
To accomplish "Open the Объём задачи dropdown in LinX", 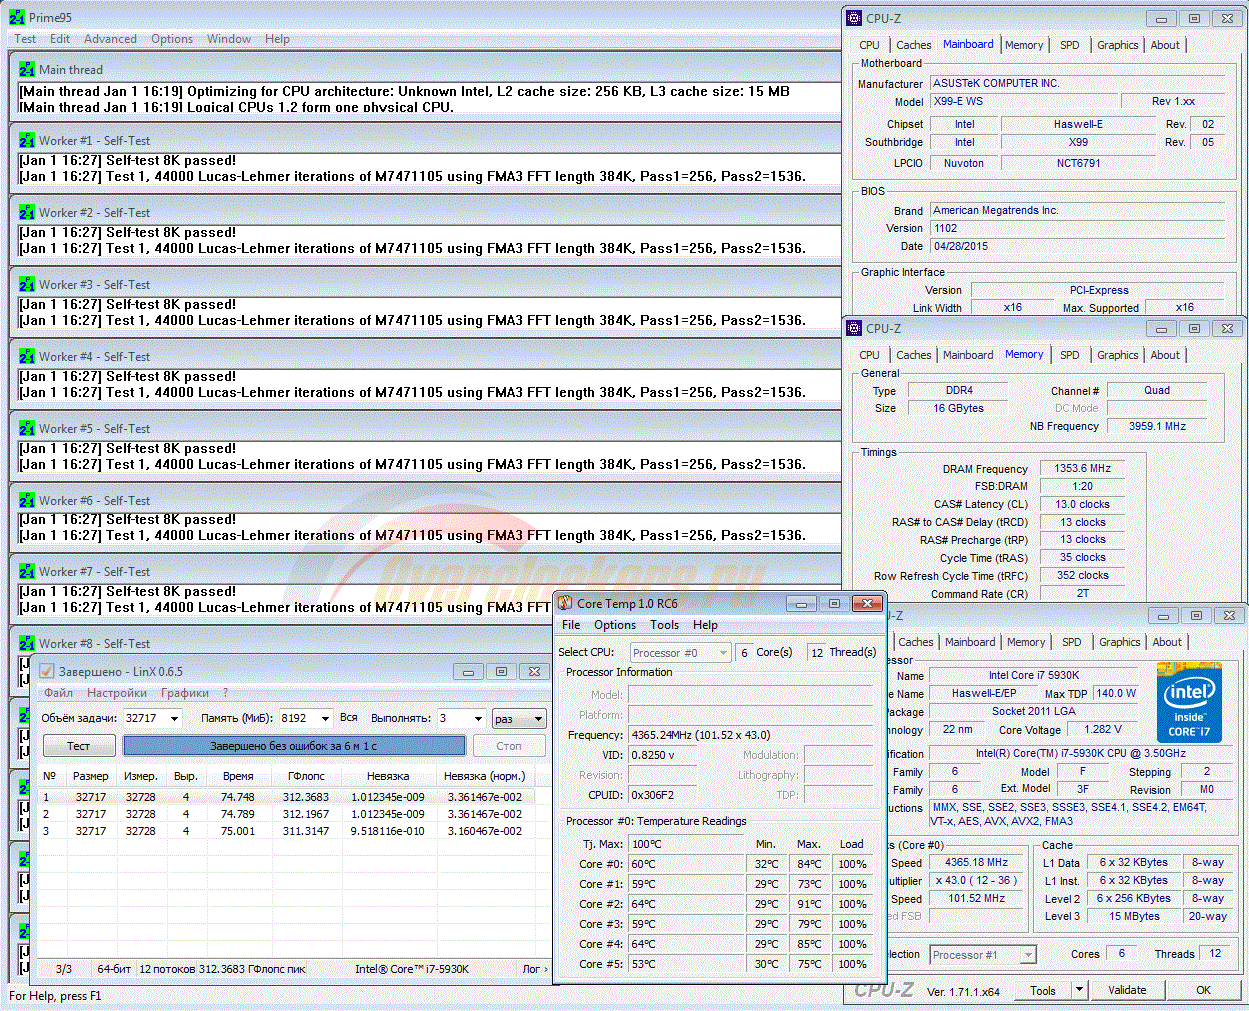I will [x=174, y=718].
